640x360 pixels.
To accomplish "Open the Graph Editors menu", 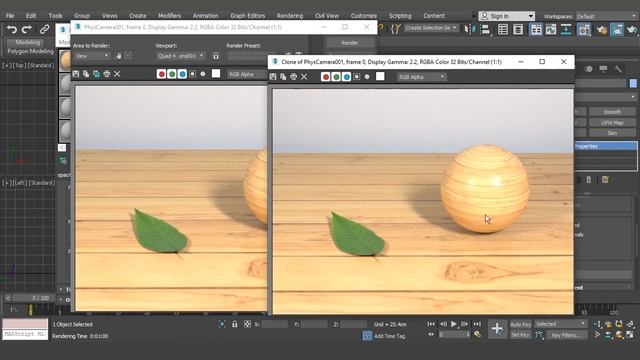I will (x=247, y=16).
